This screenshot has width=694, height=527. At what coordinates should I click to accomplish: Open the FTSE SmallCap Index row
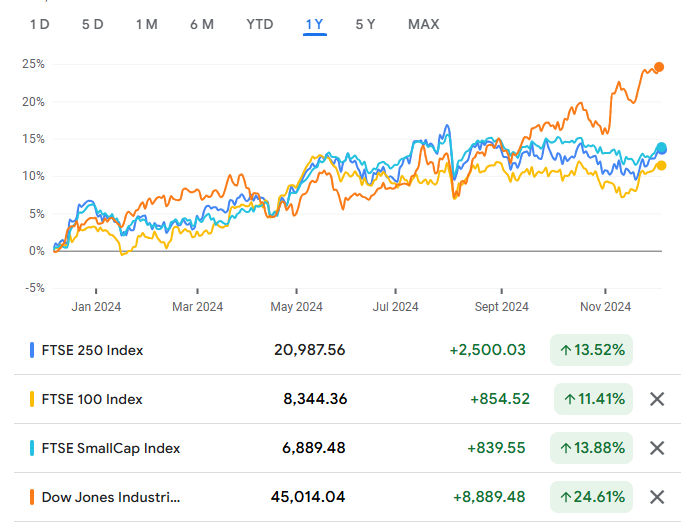tap(347, 448)
